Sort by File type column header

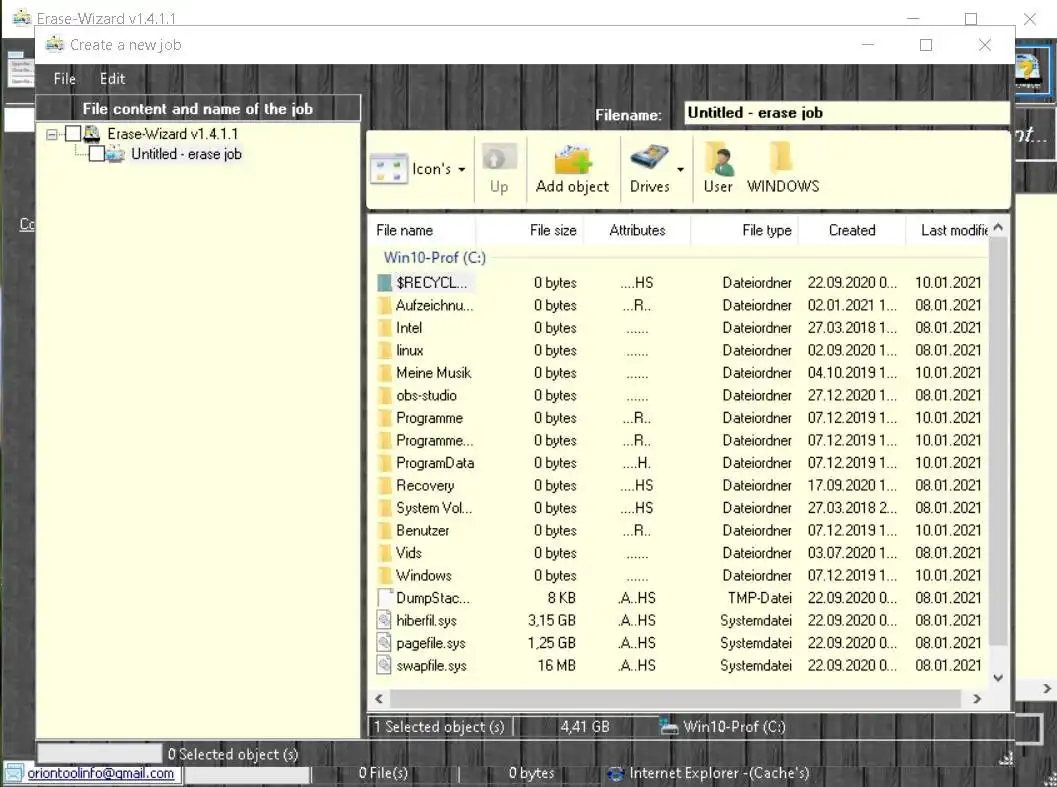click(744, 230)
